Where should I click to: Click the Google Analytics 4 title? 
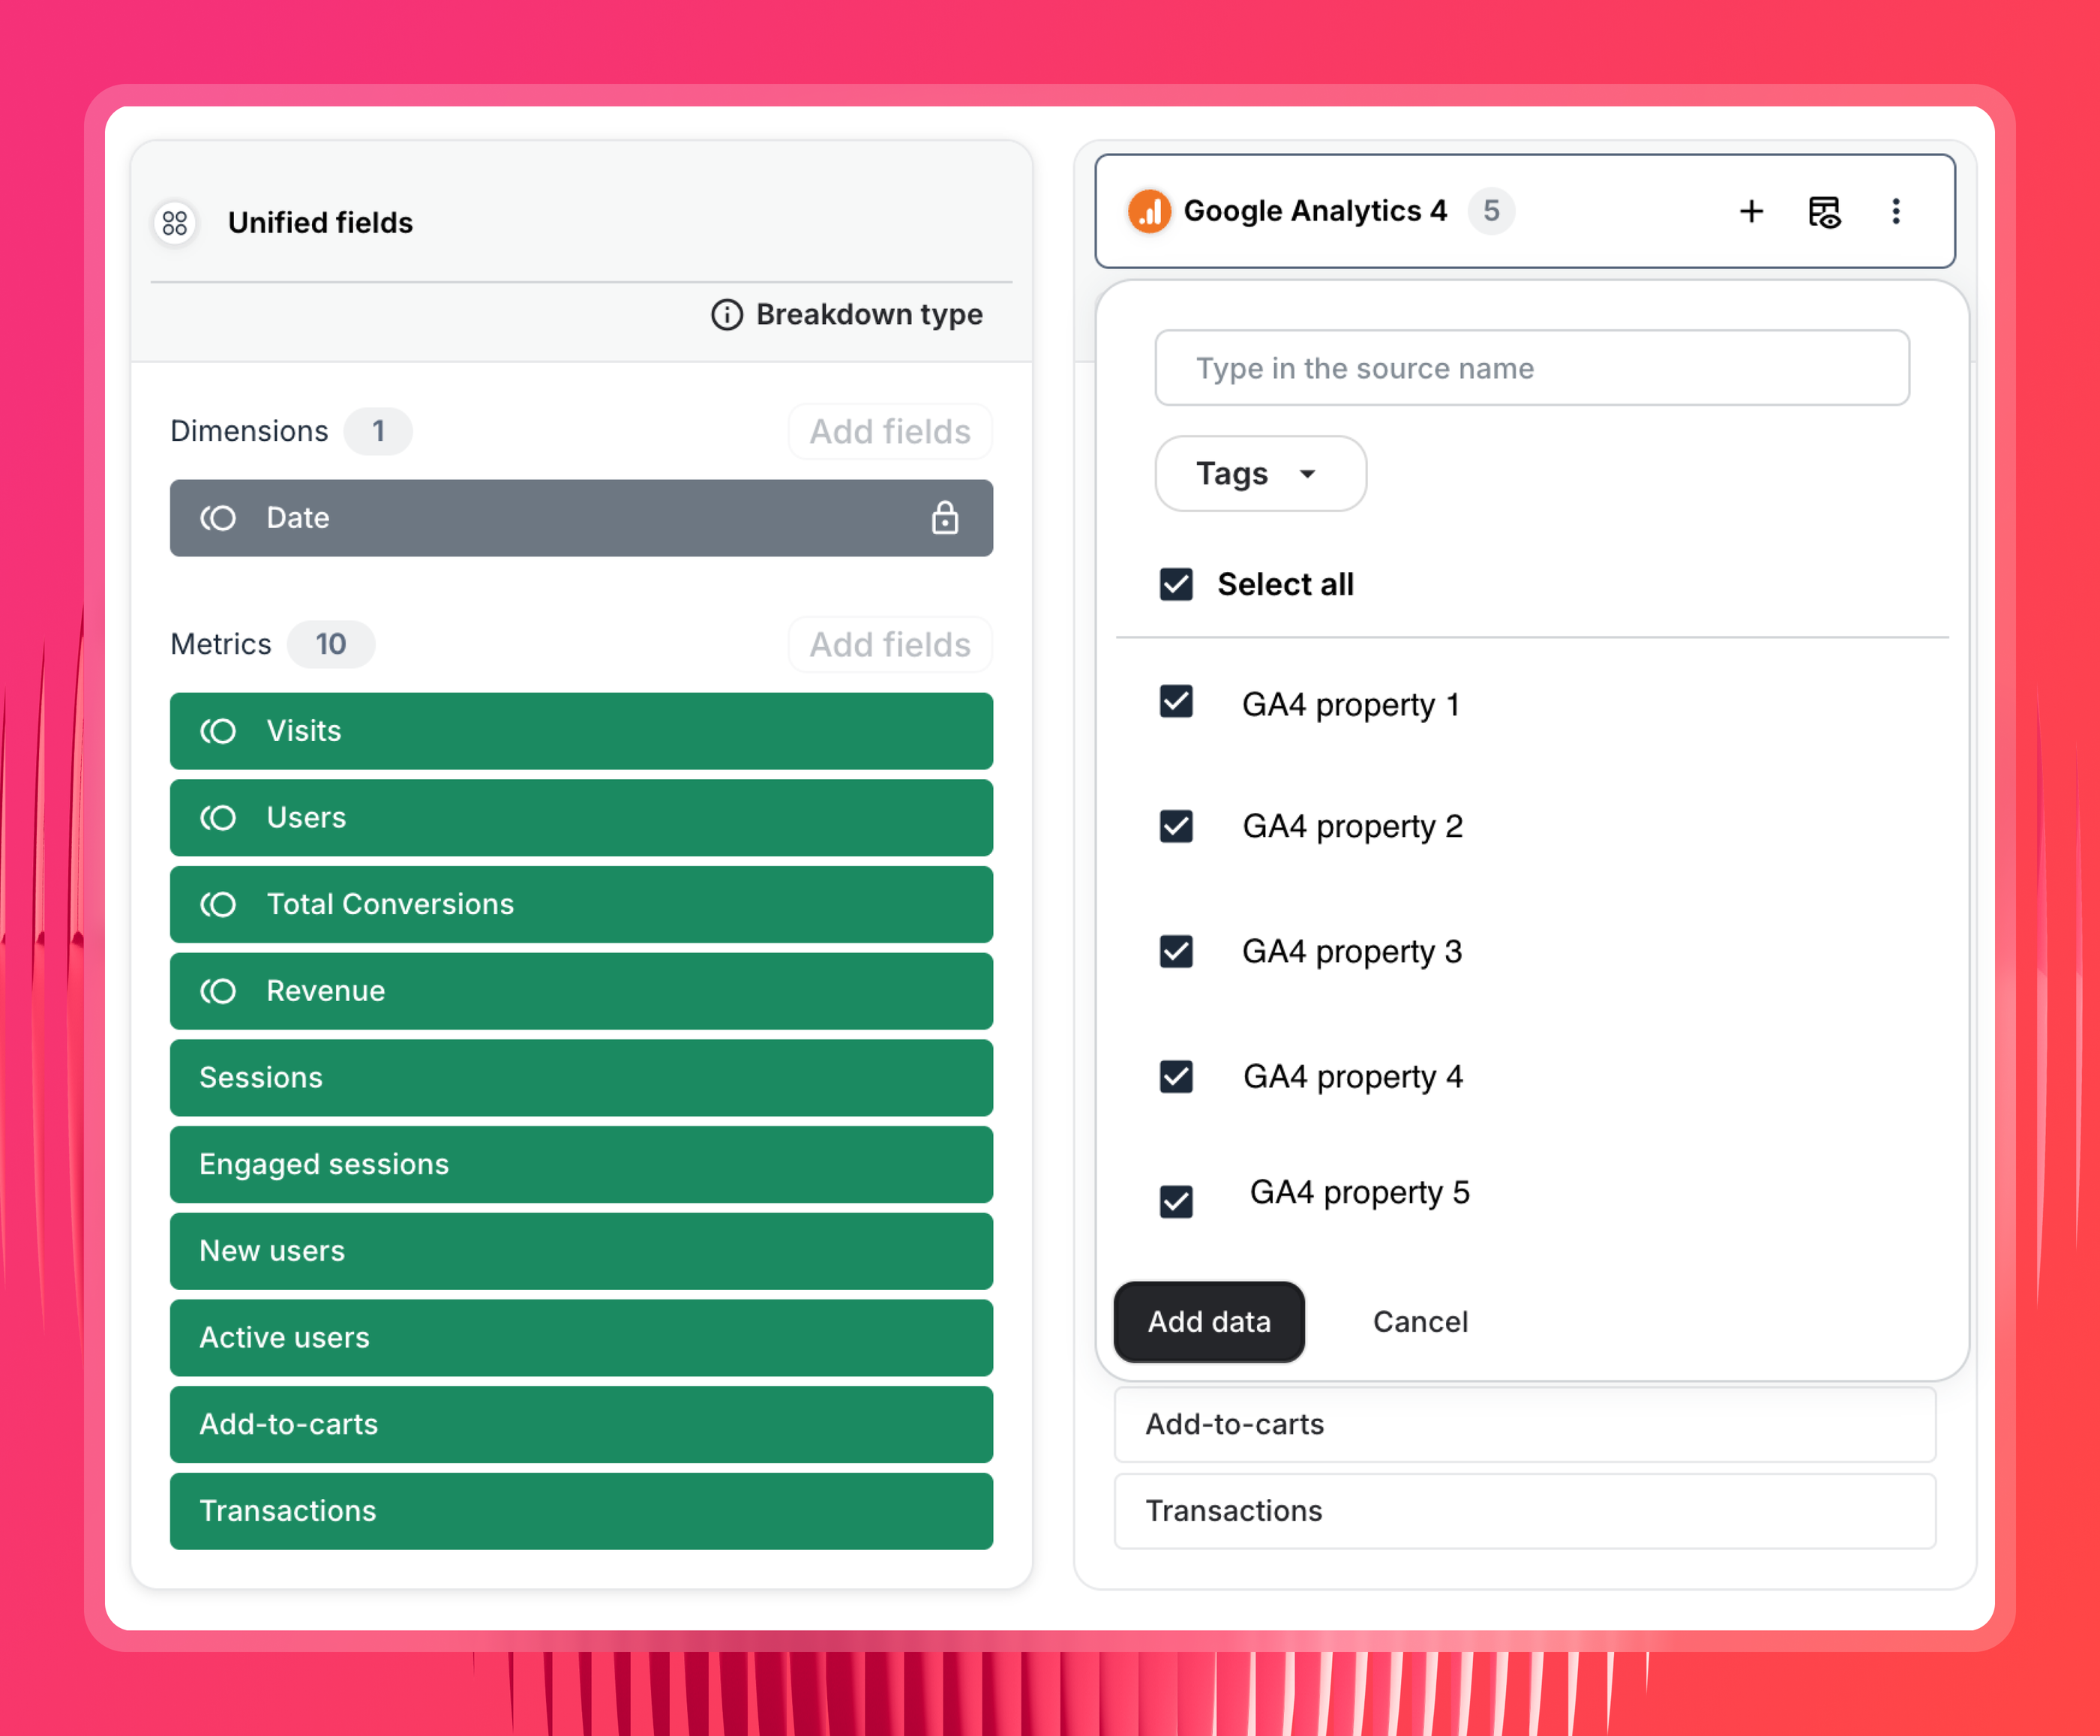1315,211
